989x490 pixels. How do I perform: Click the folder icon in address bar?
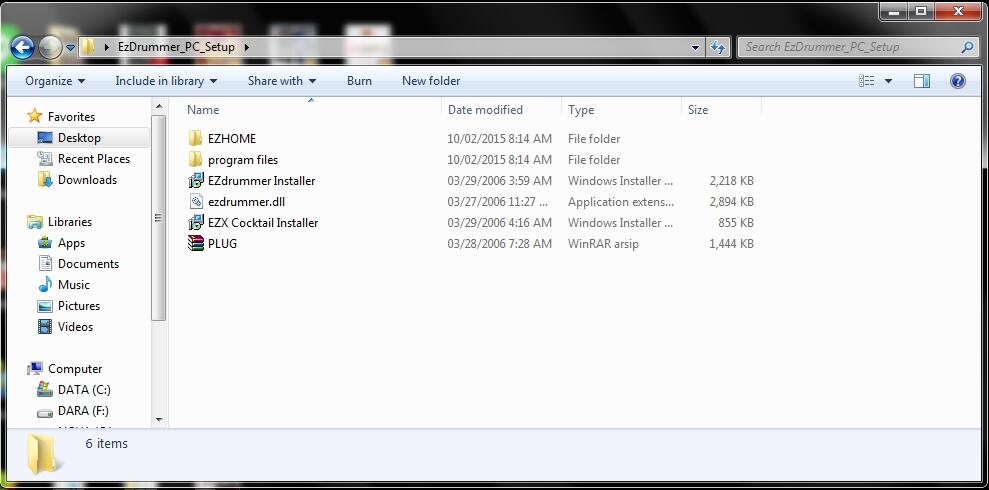tap(89, 47)
